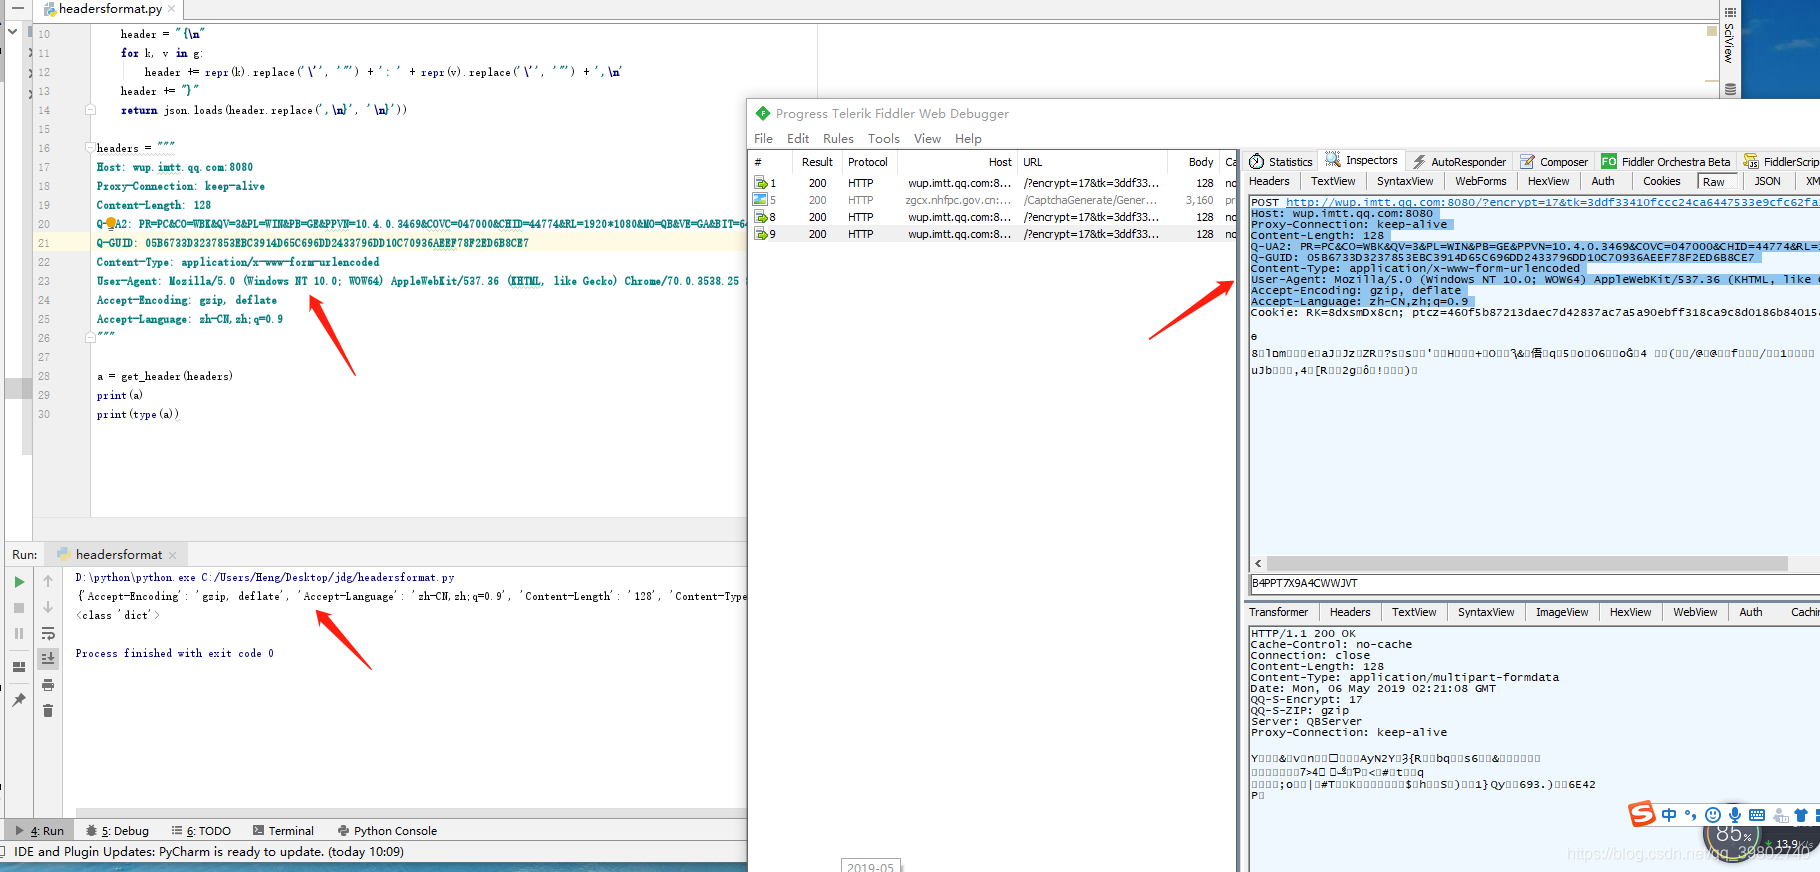
Task: Switch to the Statistics tab
Action: coord(1281,162)
